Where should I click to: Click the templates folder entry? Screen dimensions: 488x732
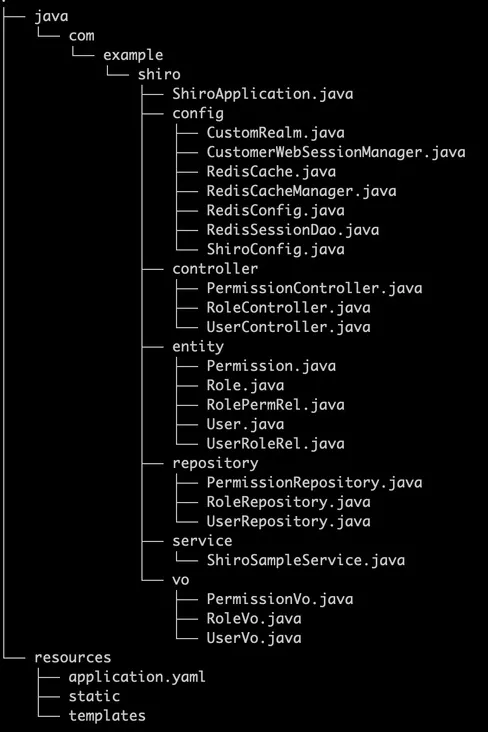pyautogui.click(x=107, y=716)
